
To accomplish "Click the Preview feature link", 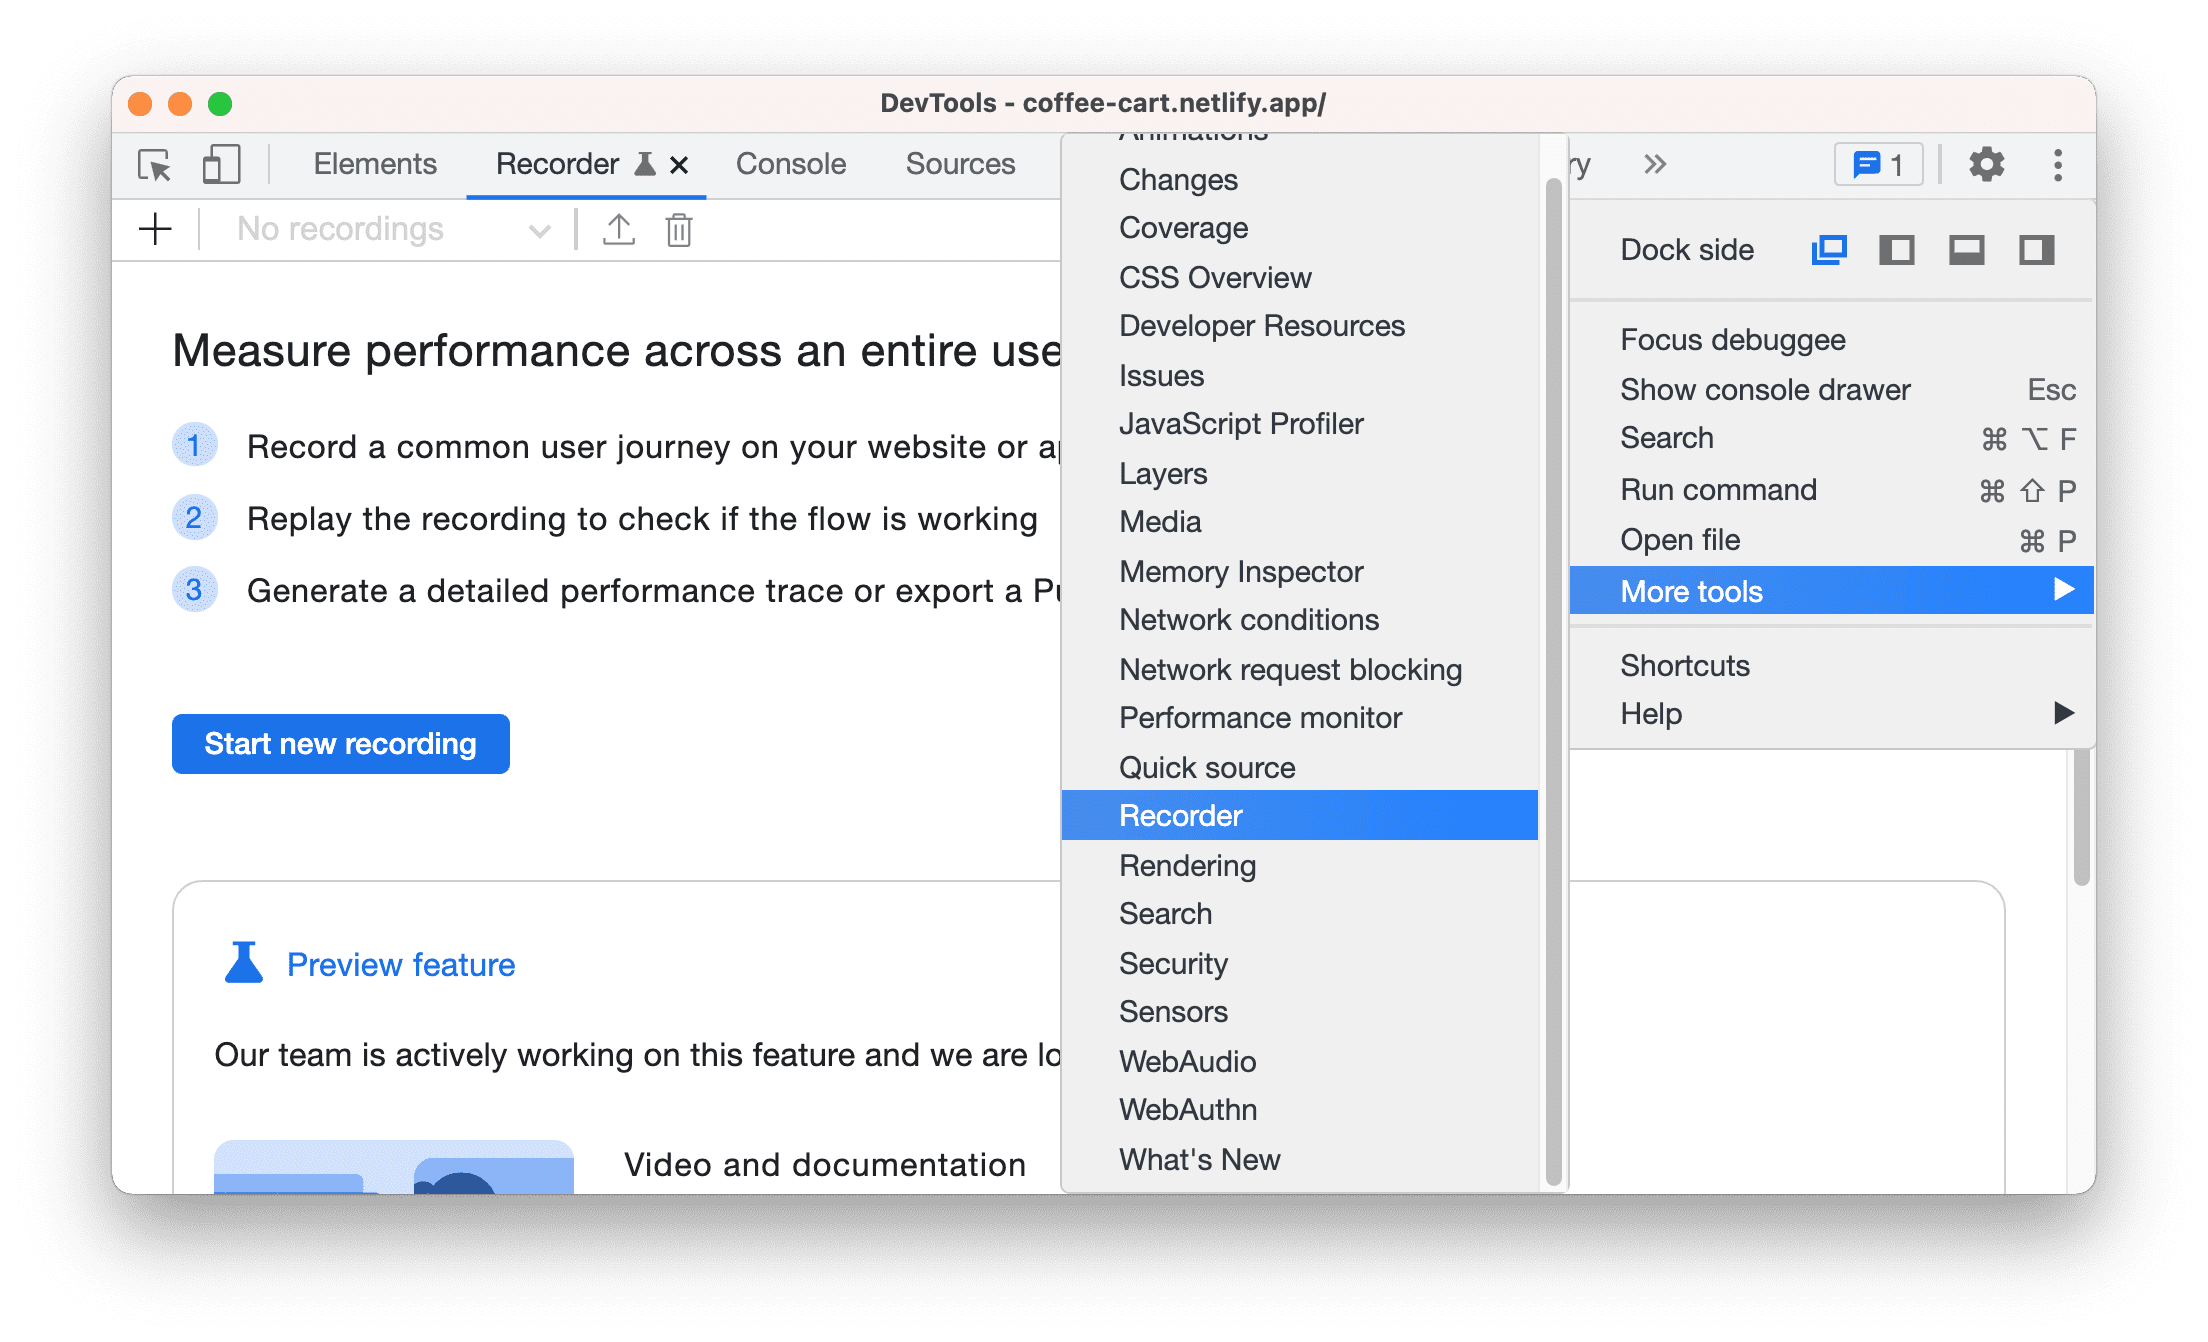I will (401, 962).
